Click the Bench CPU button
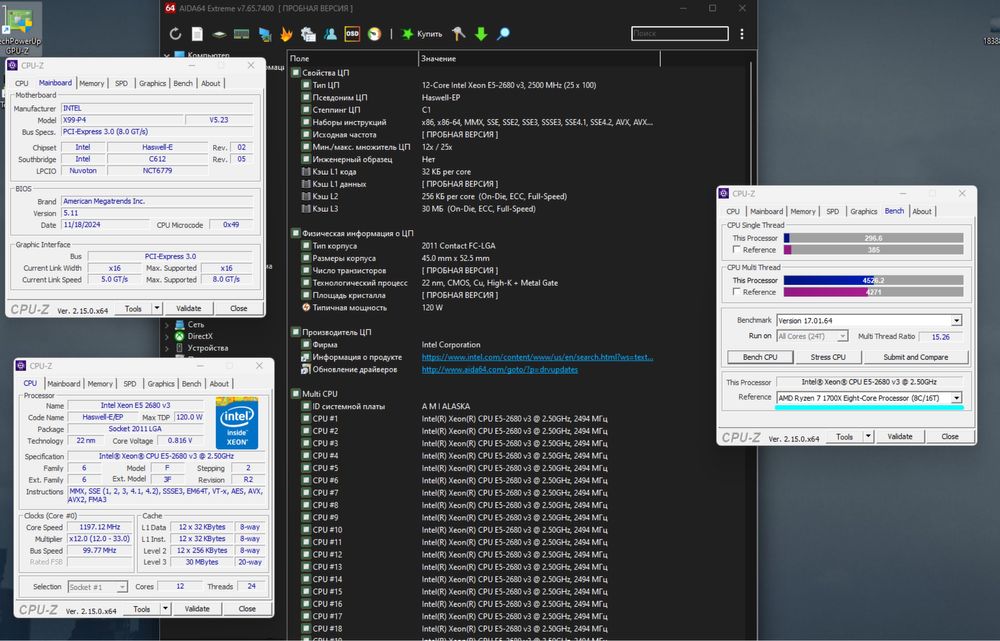The height and width of the screenshot is (641, 1000). coord(760,357)
